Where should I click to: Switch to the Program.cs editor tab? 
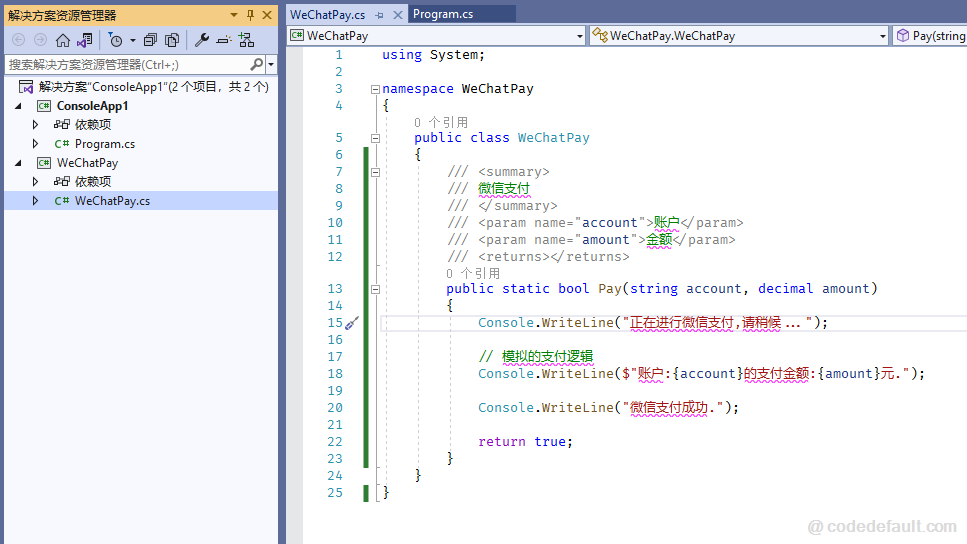443,14
